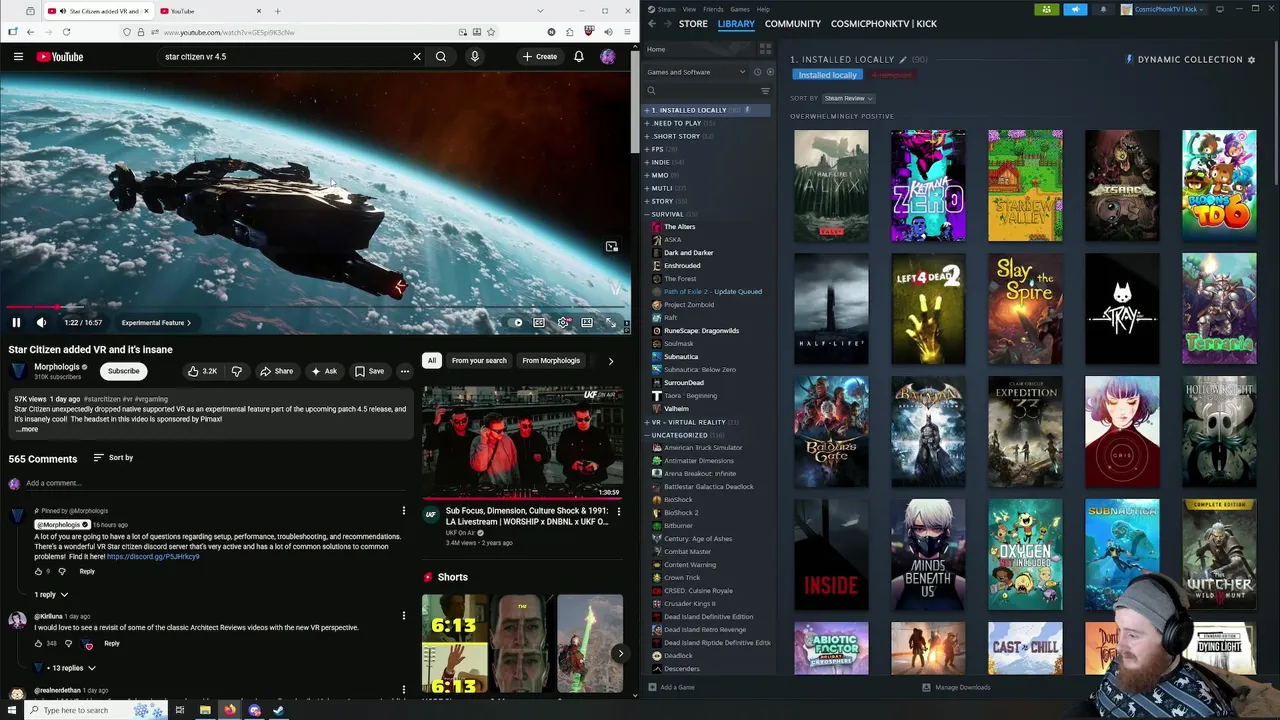Mute the YouTube video volume
Viewport: 1280px width, 720px height.
[x=41, y=322]
